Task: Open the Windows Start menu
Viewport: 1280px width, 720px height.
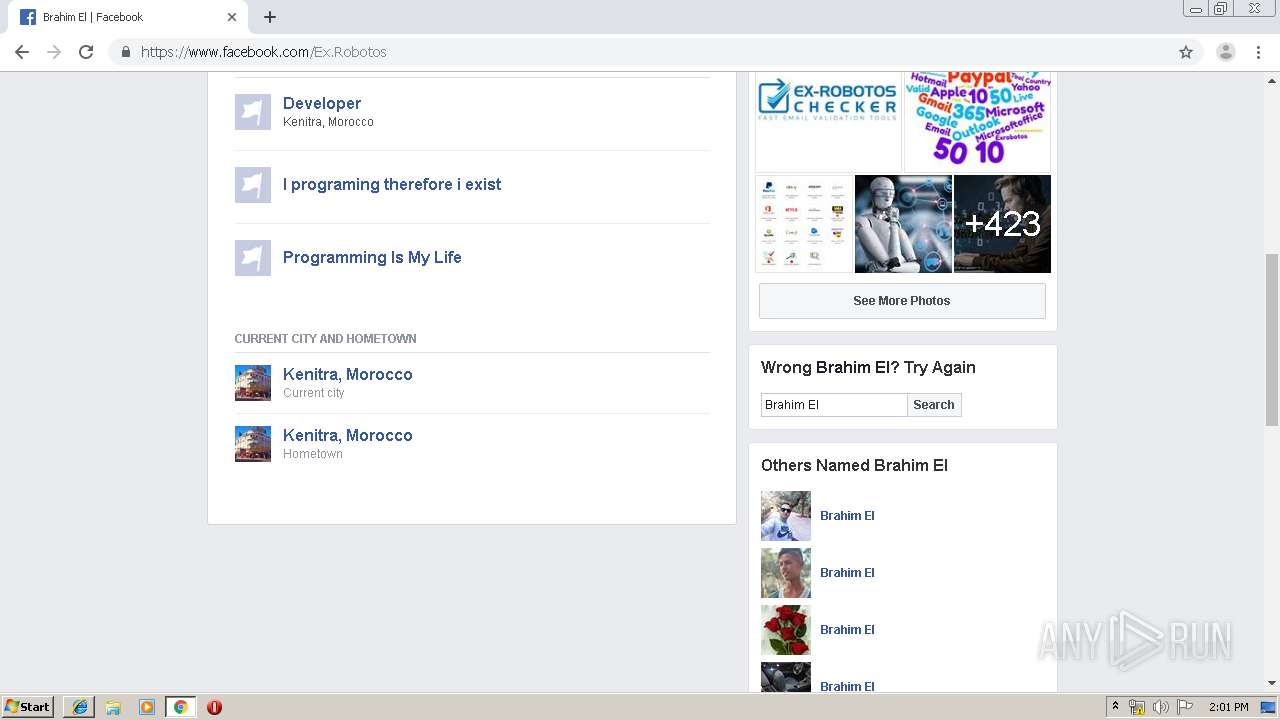Action: [28, 707]
